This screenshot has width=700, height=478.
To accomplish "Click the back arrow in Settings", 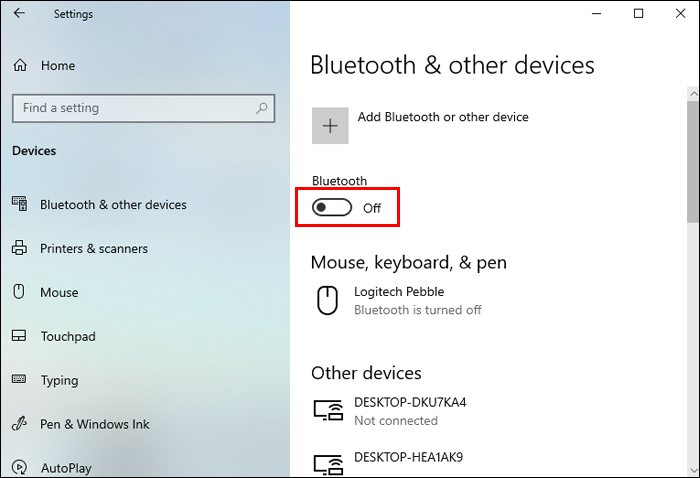I will (20, 14).
